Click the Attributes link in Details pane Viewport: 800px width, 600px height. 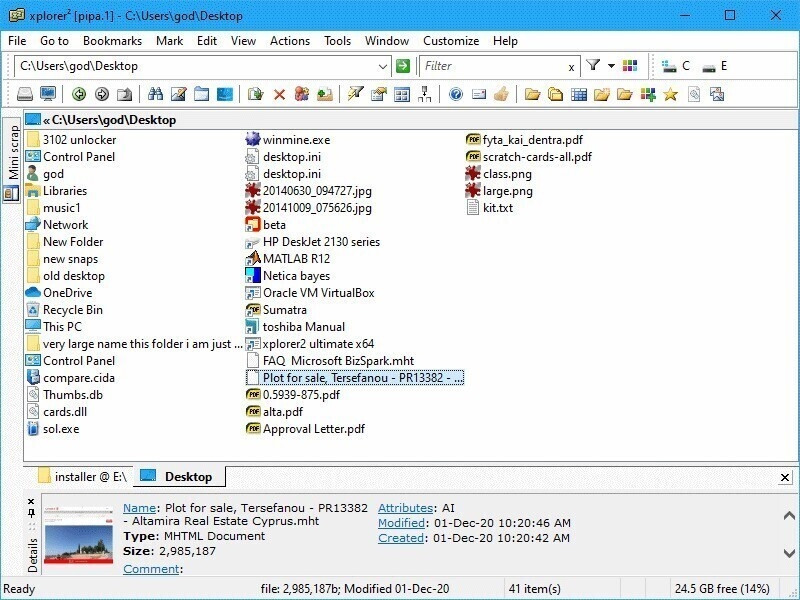[x=405, y=508]
